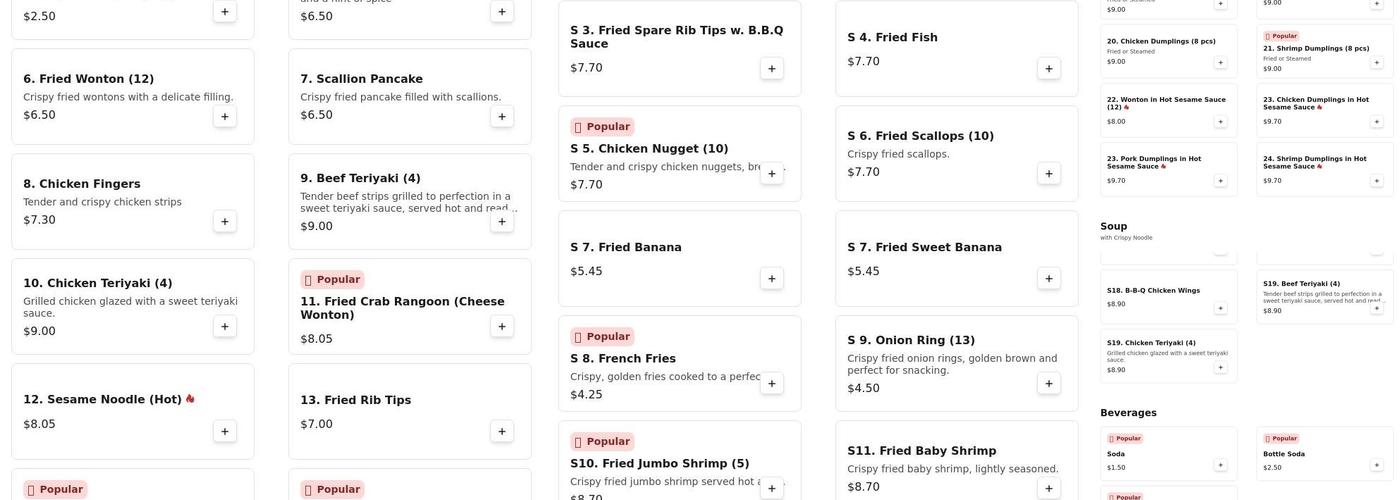Add Sesame Noodle (Hot) to cart
Image resolution: width=1400 pixels, height=500 pixels.
[224, 431]
